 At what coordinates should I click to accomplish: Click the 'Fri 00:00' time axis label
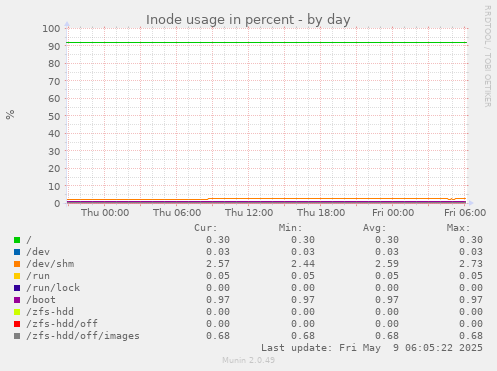pyautogui.click(x=393, y=213)
